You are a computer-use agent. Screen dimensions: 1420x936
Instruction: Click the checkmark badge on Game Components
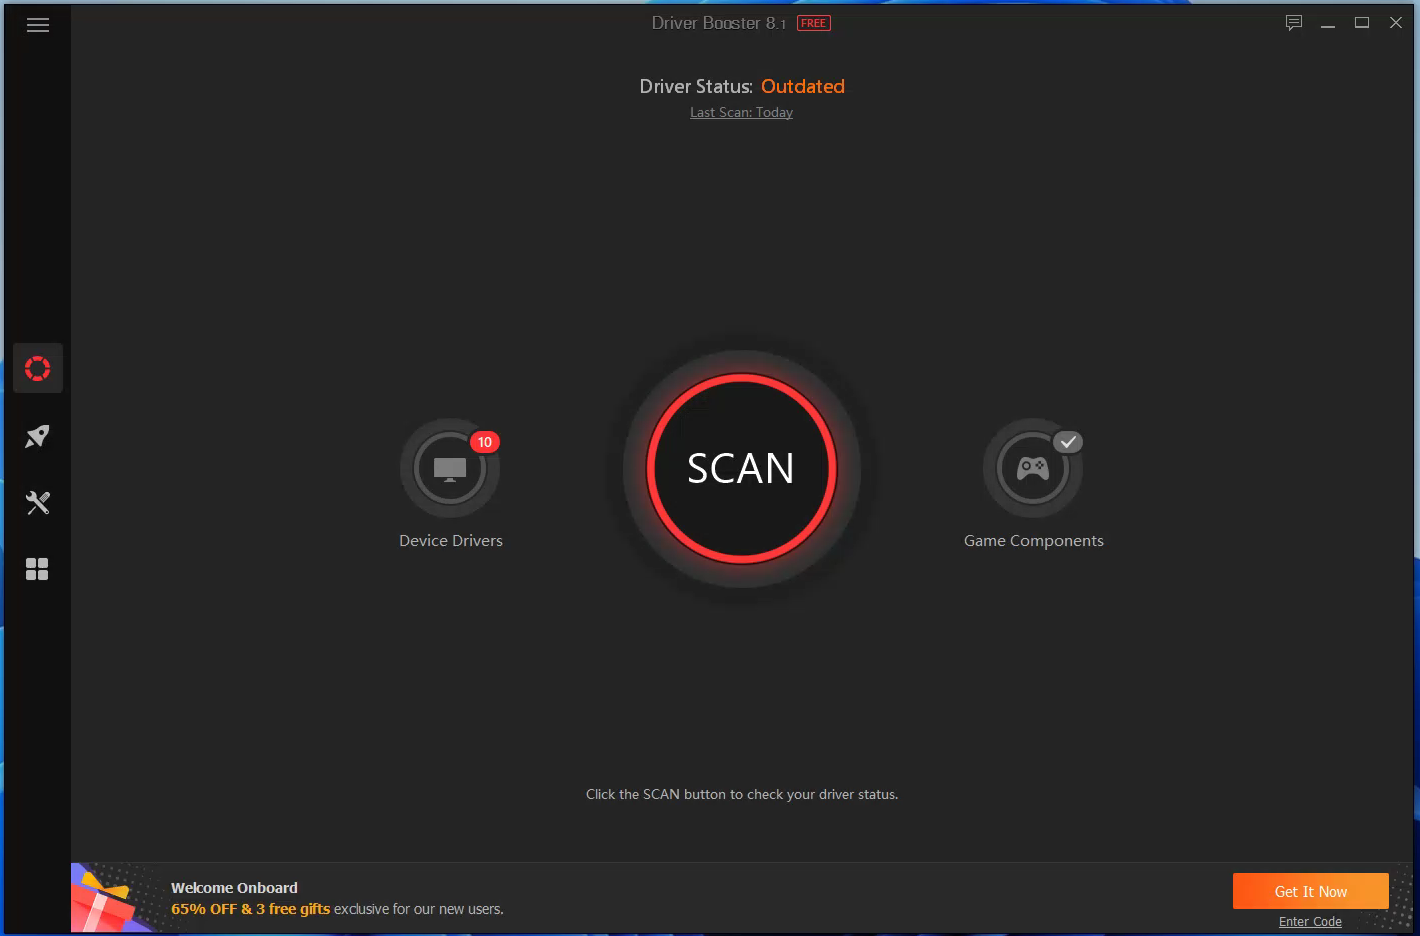coord(1069,442)
